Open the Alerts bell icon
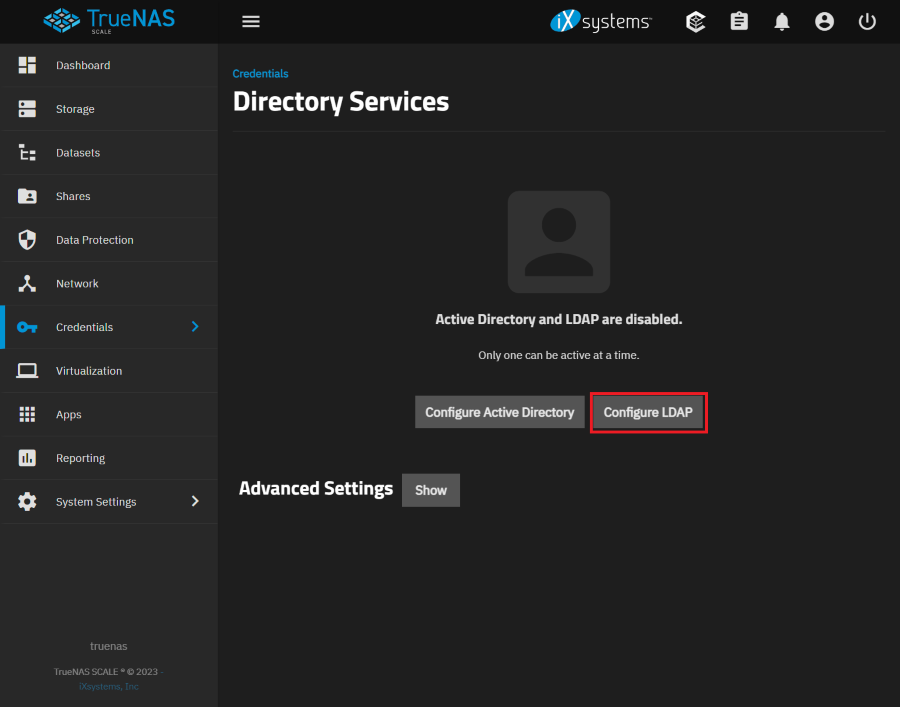Screen dimensions: 900x707 pos(782,21)
